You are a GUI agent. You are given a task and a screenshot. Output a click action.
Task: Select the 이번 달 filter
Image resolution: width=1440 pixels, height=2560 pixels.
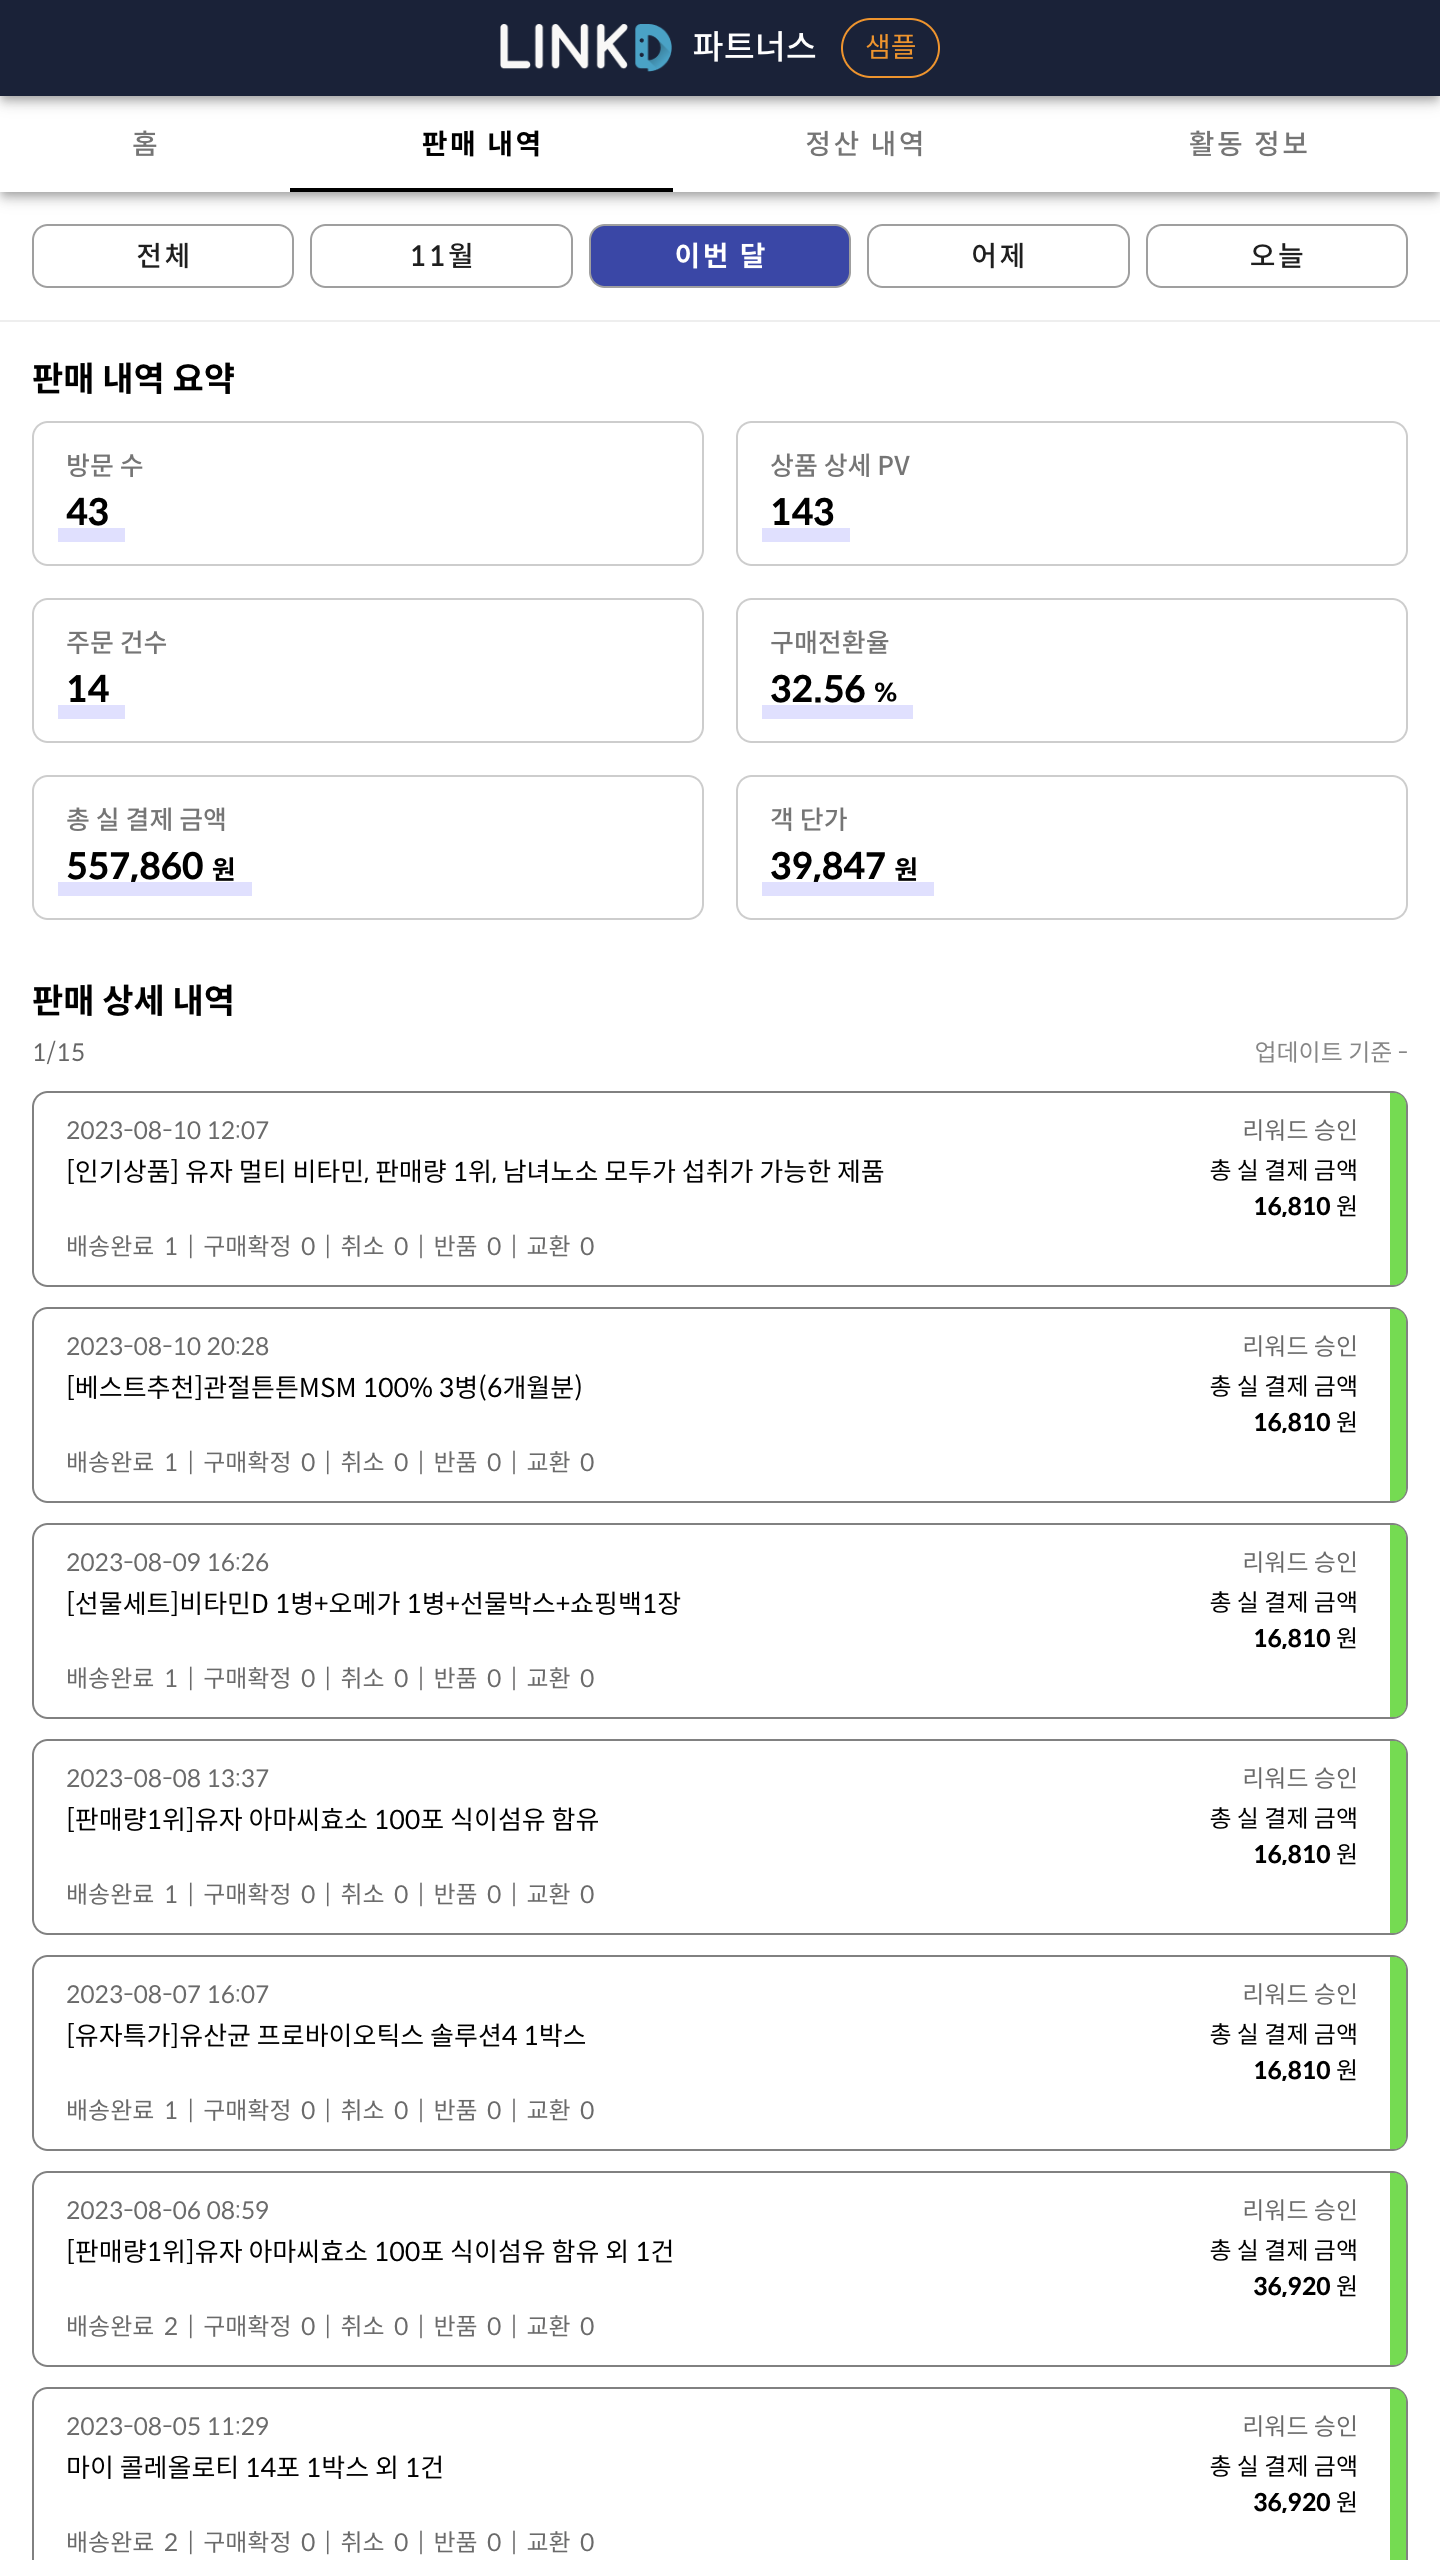click(x=719, y=256)
